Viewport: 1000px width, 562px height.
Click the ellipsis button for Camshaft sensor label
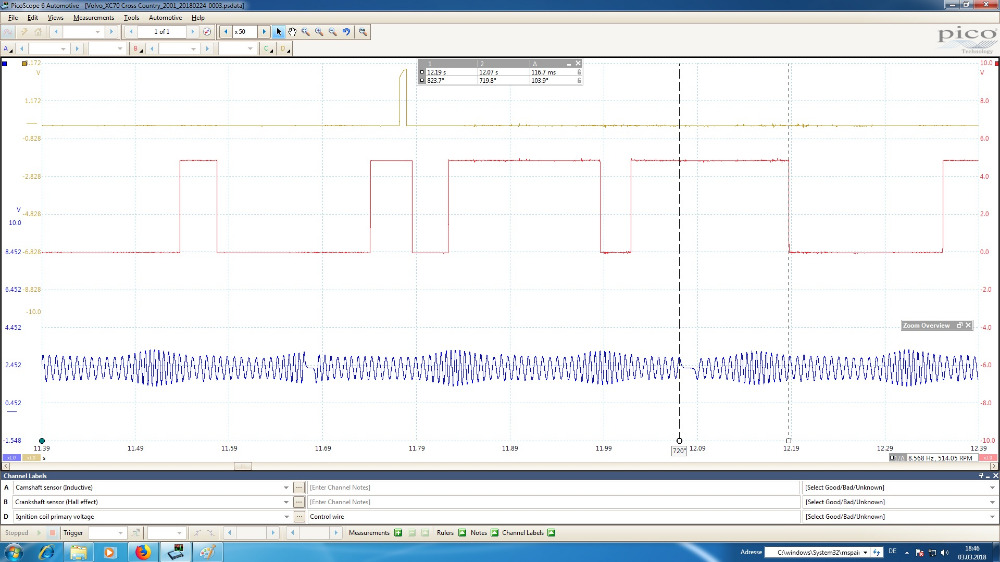(x=298, y=487)
